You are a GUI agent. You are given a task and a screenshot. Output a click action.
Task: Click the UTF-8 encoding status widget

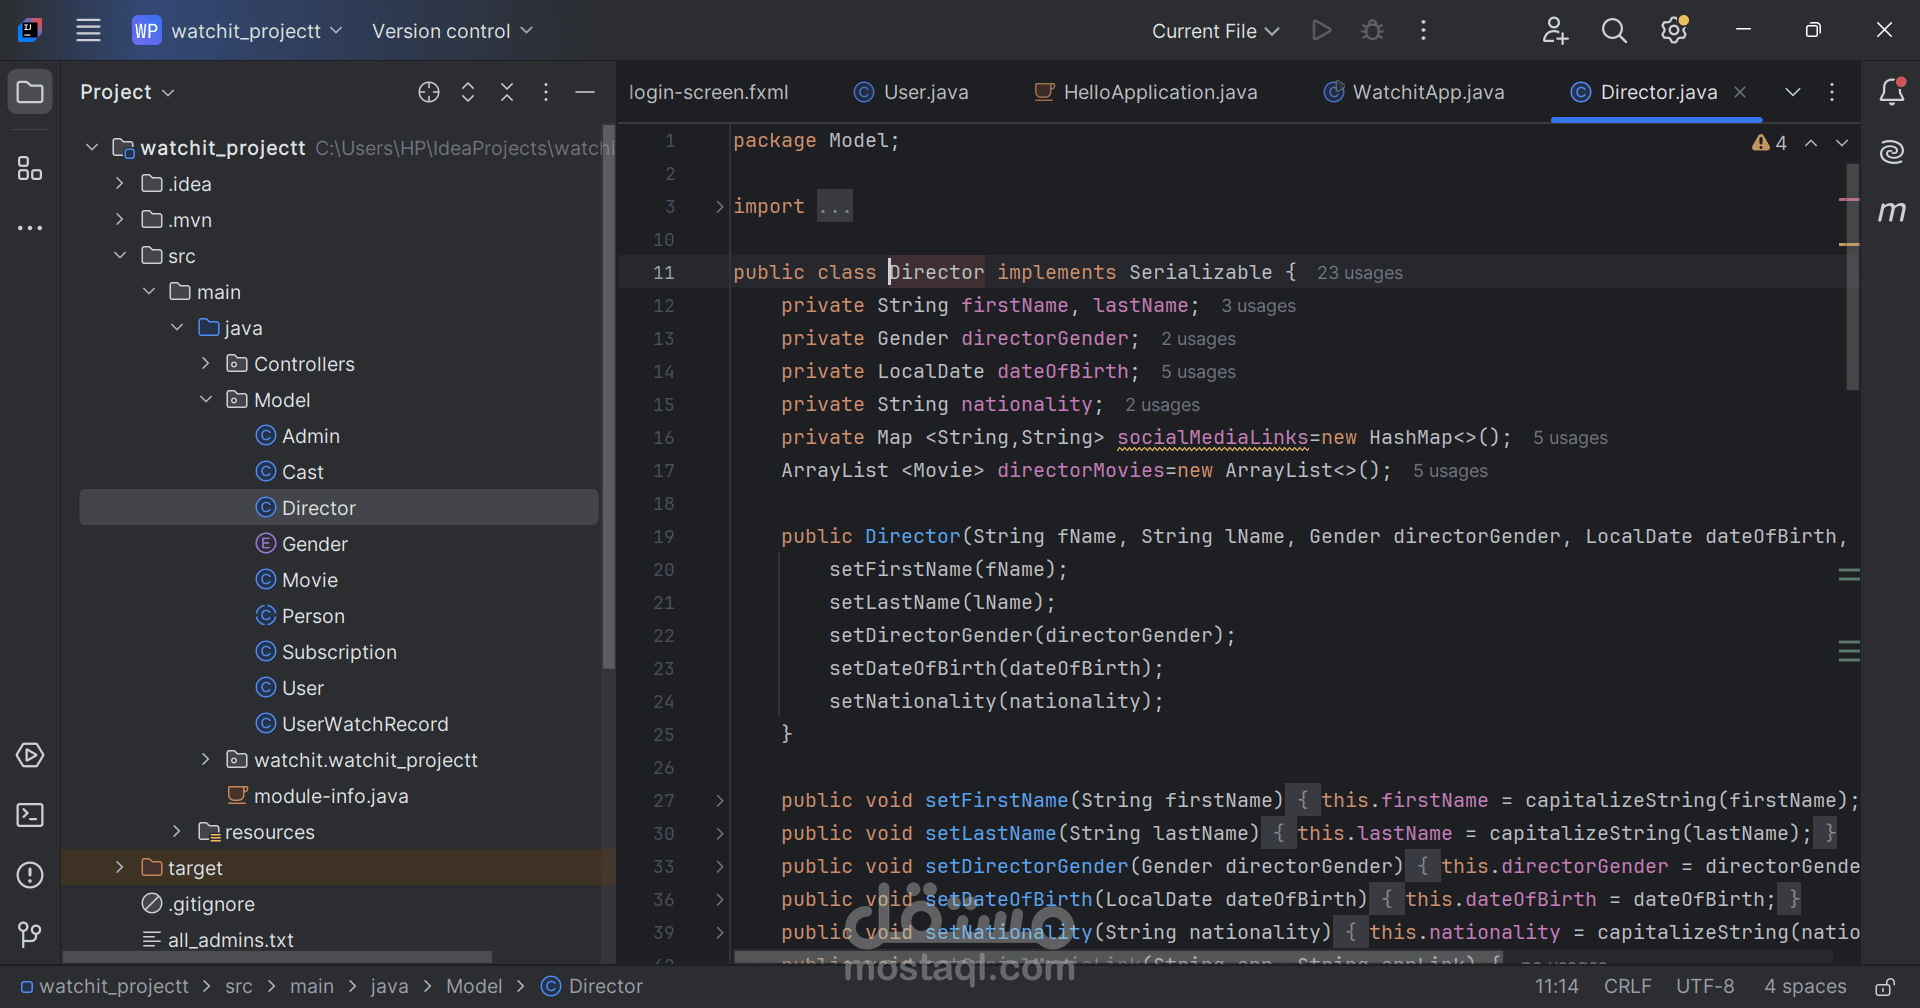1705,987
